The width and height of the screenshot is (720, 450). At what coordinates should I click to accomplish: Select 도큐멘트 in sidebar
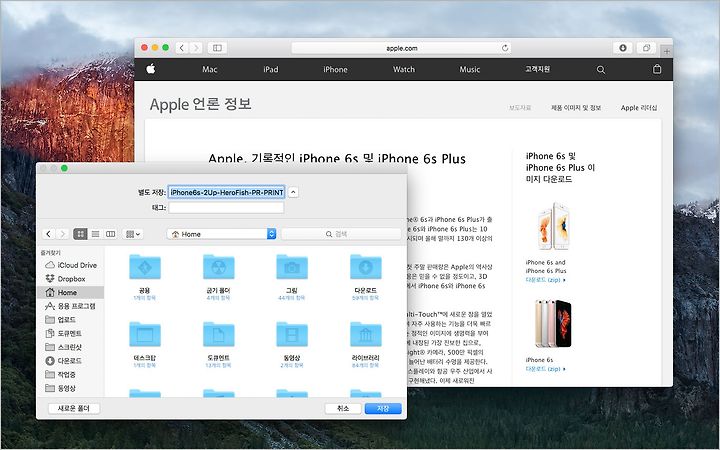pyautogui.click(x=71, y=333)
